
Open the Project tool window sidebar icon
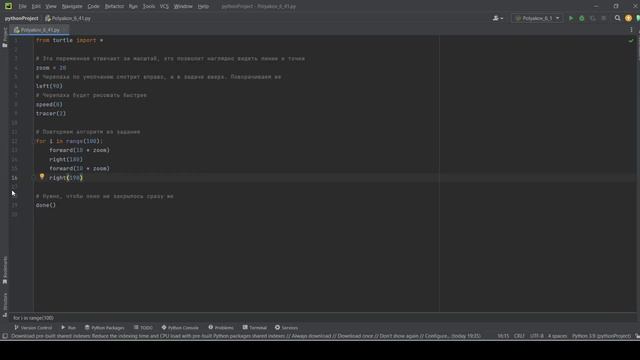point(4,37)
